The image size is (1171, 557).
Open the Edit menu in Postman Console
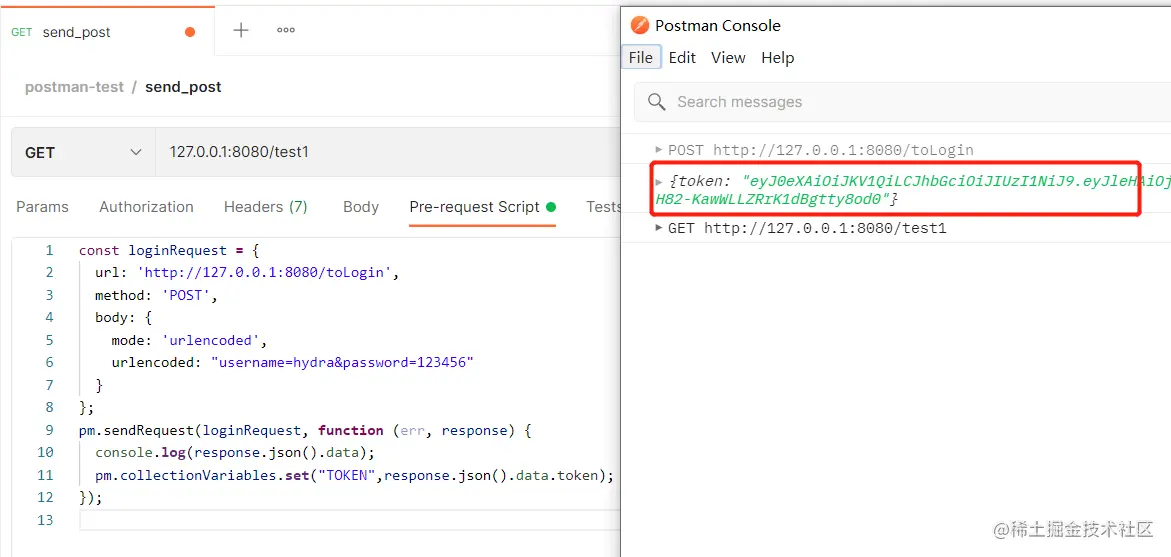[x=682, y=57]
